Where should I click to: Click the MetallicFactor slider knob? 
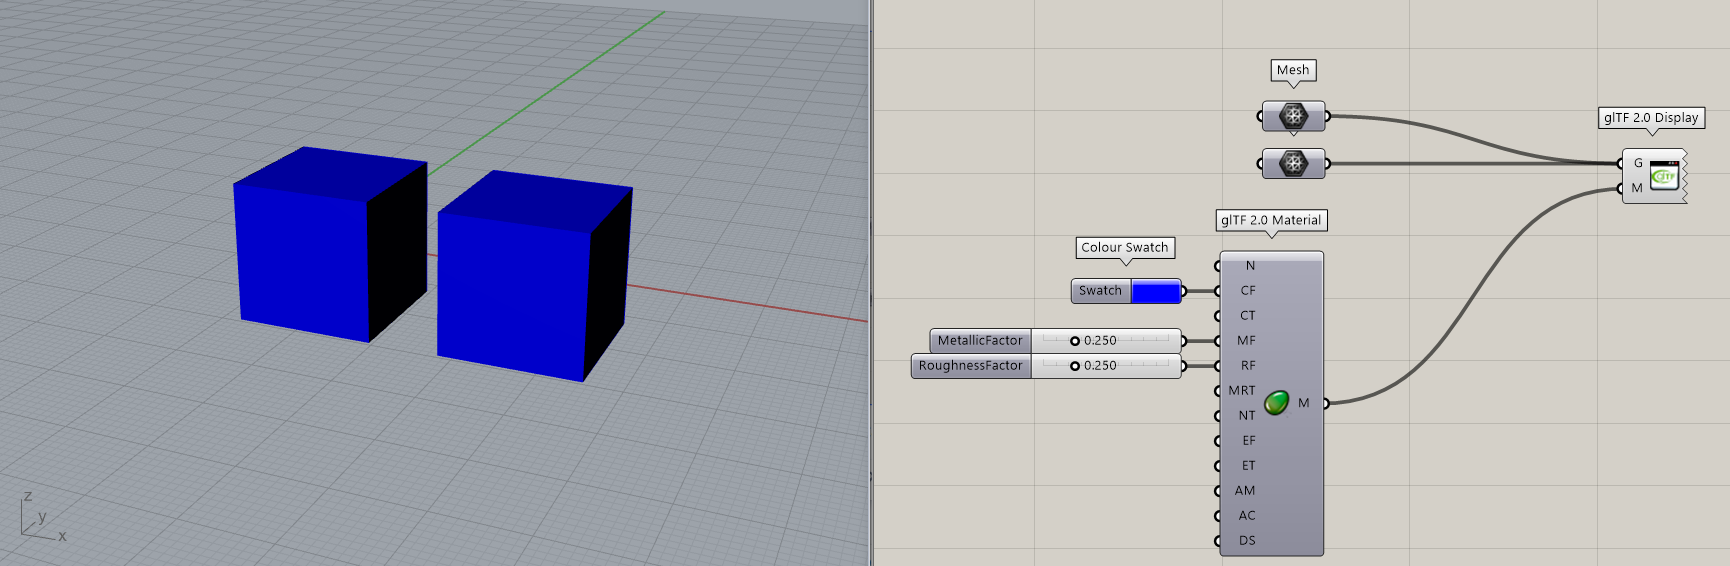pyautogui.click(x=1075, y=341)
